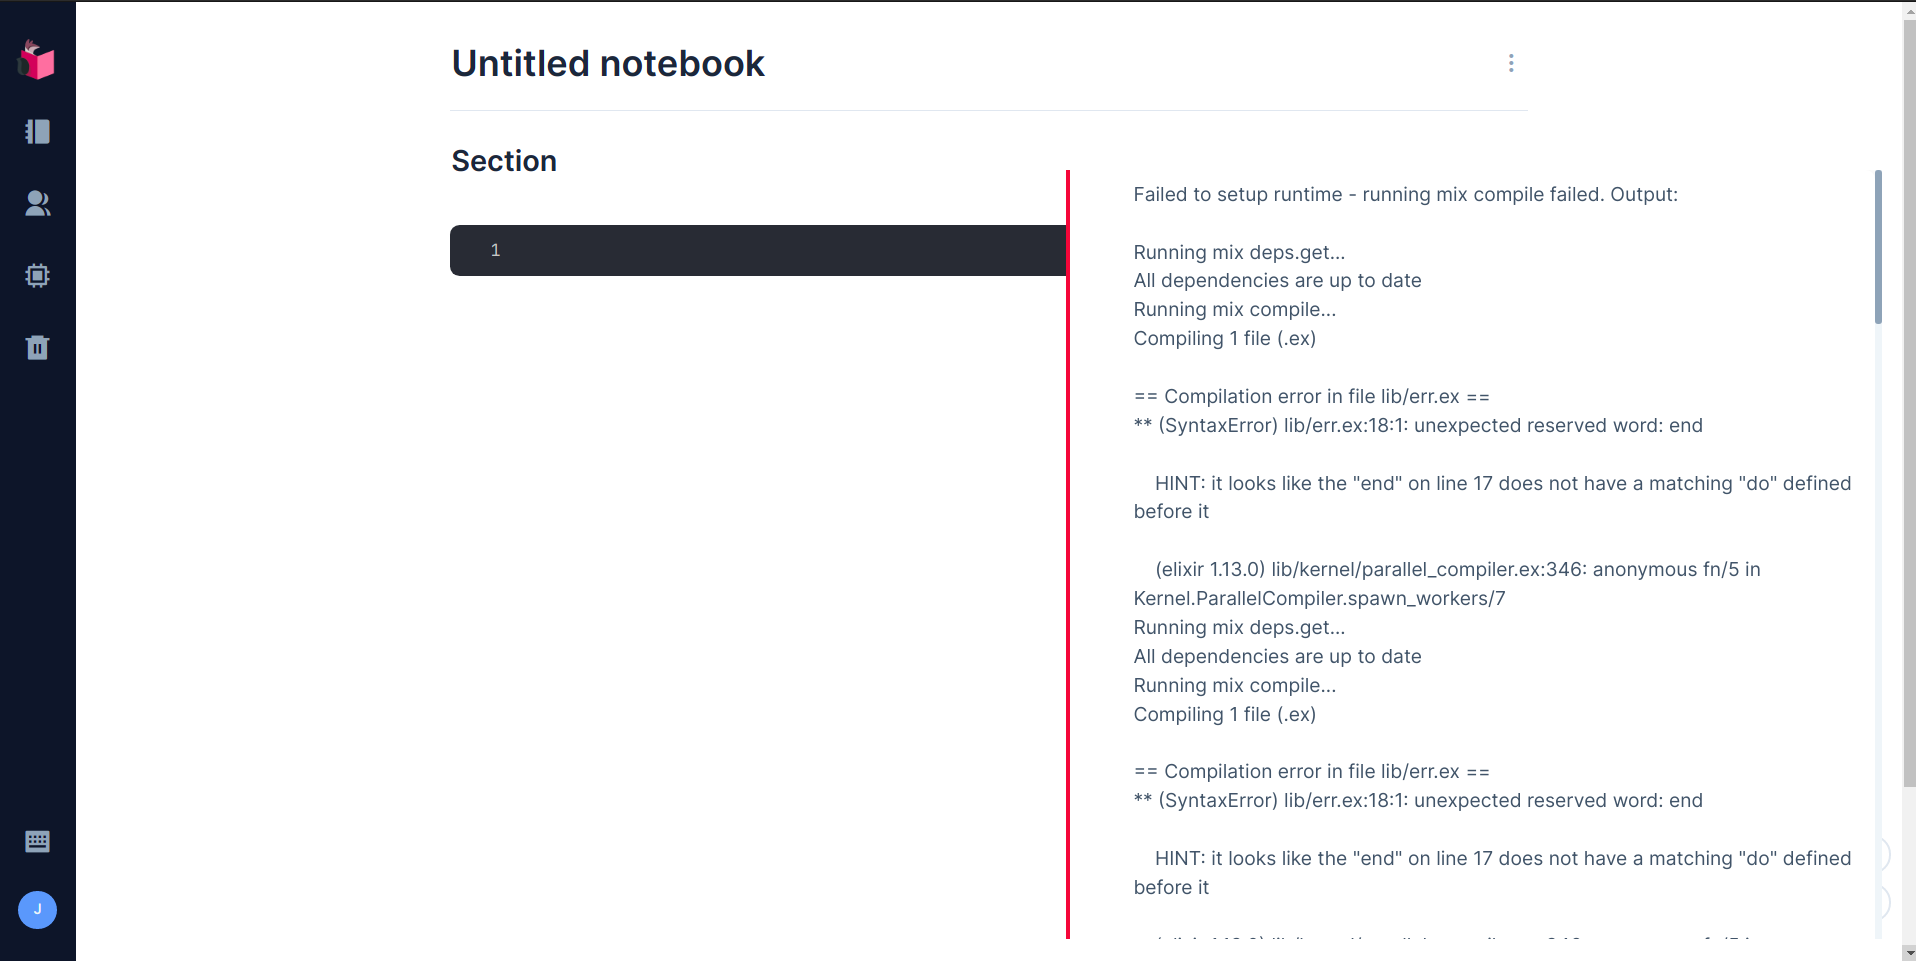Screen dimensions: 1916x961
Task: Click the Untitled notebook title to rename it
Action: coord(607,62)
